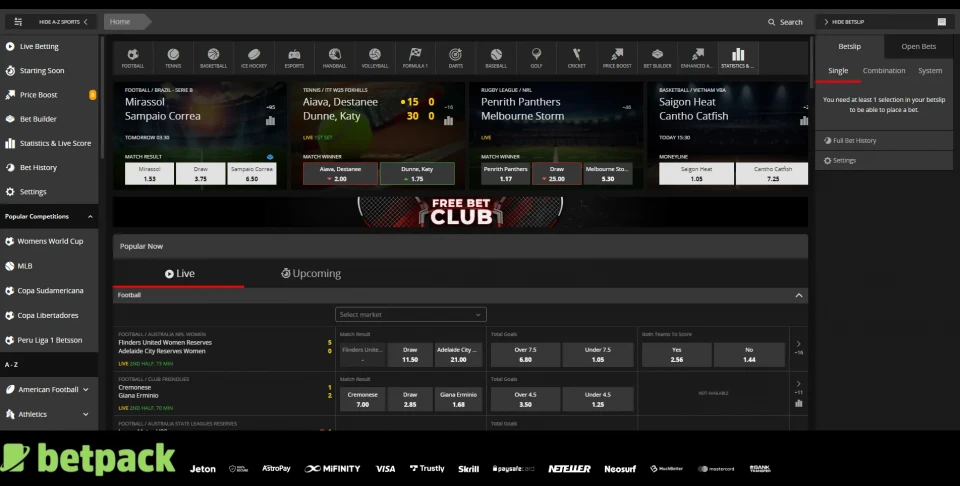Expand more markets for Flinders United match
The height and width of the screenshot is (486, 960).
[798, 344]
